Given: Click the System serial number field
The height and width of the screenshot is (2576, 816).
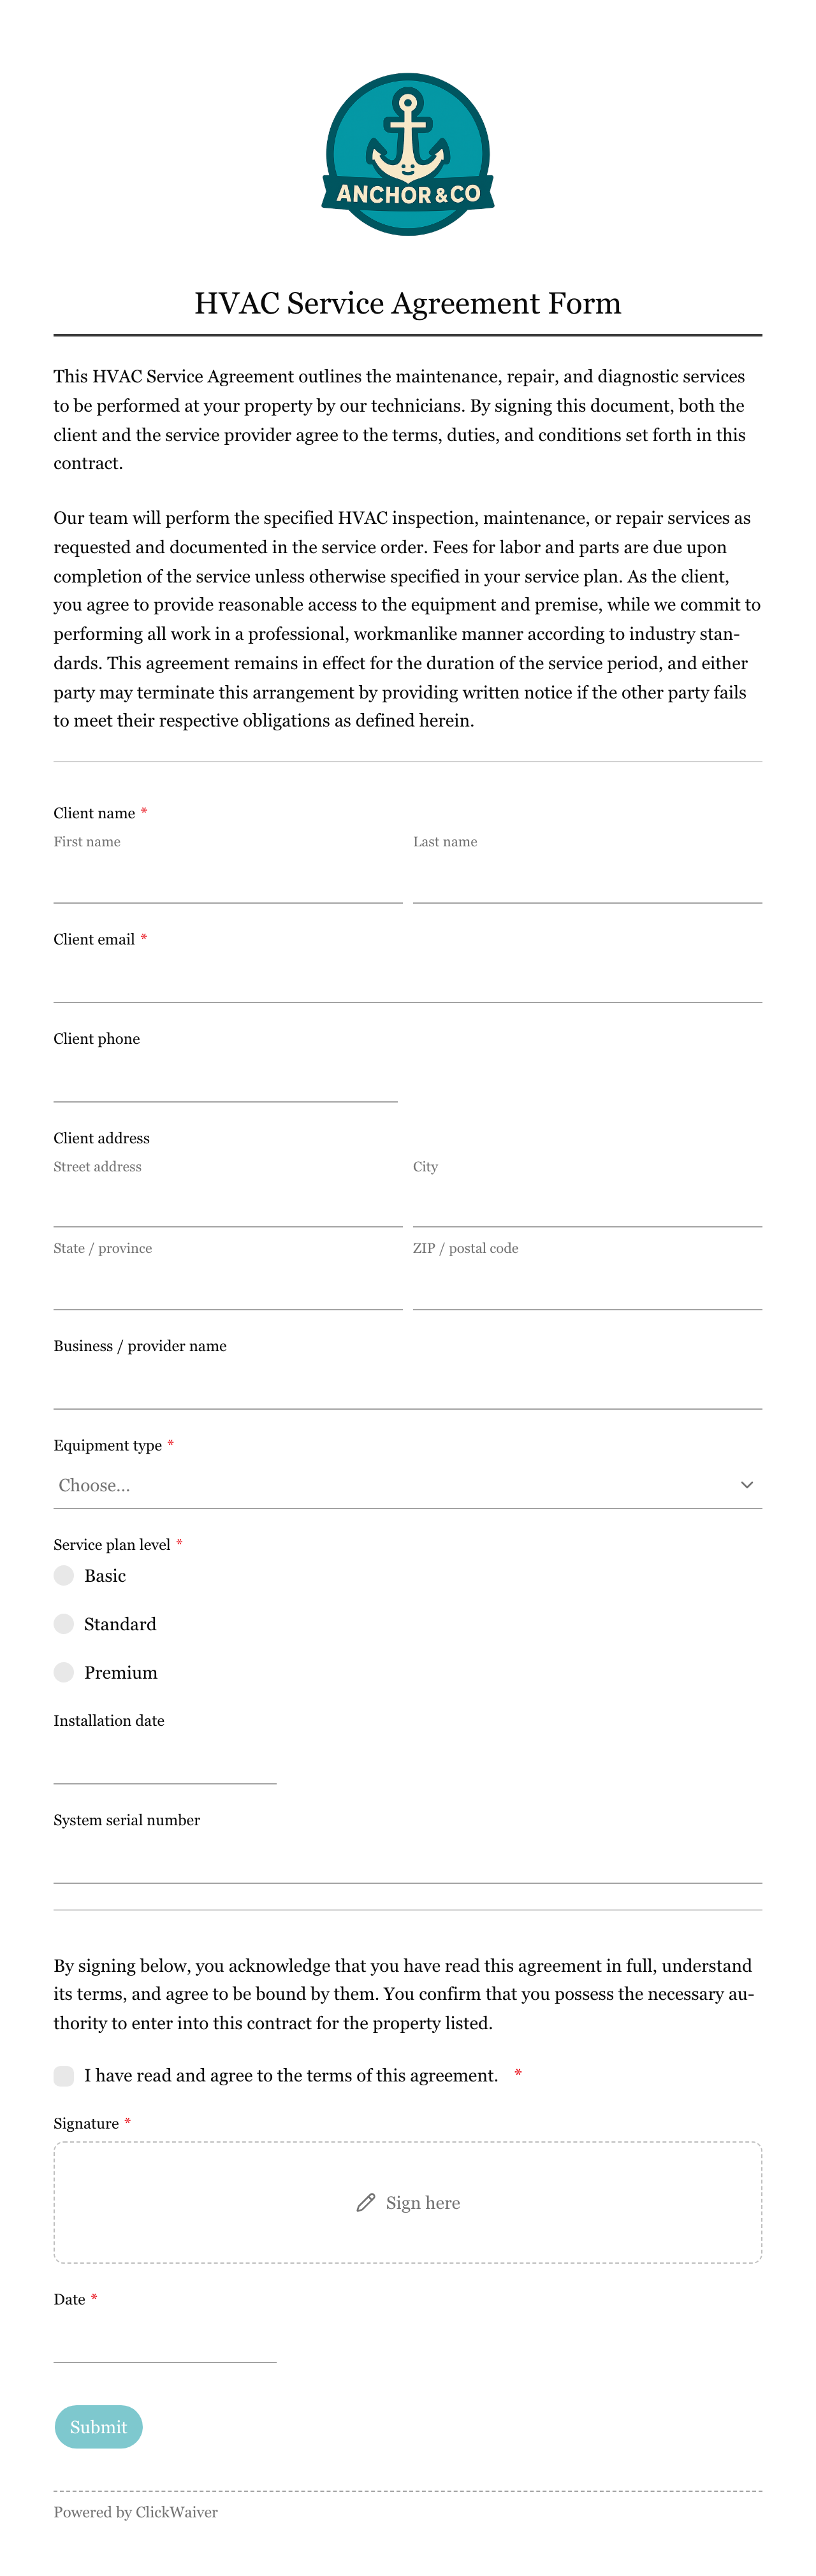Looking at the screenshot, I should coord(408,1861).
